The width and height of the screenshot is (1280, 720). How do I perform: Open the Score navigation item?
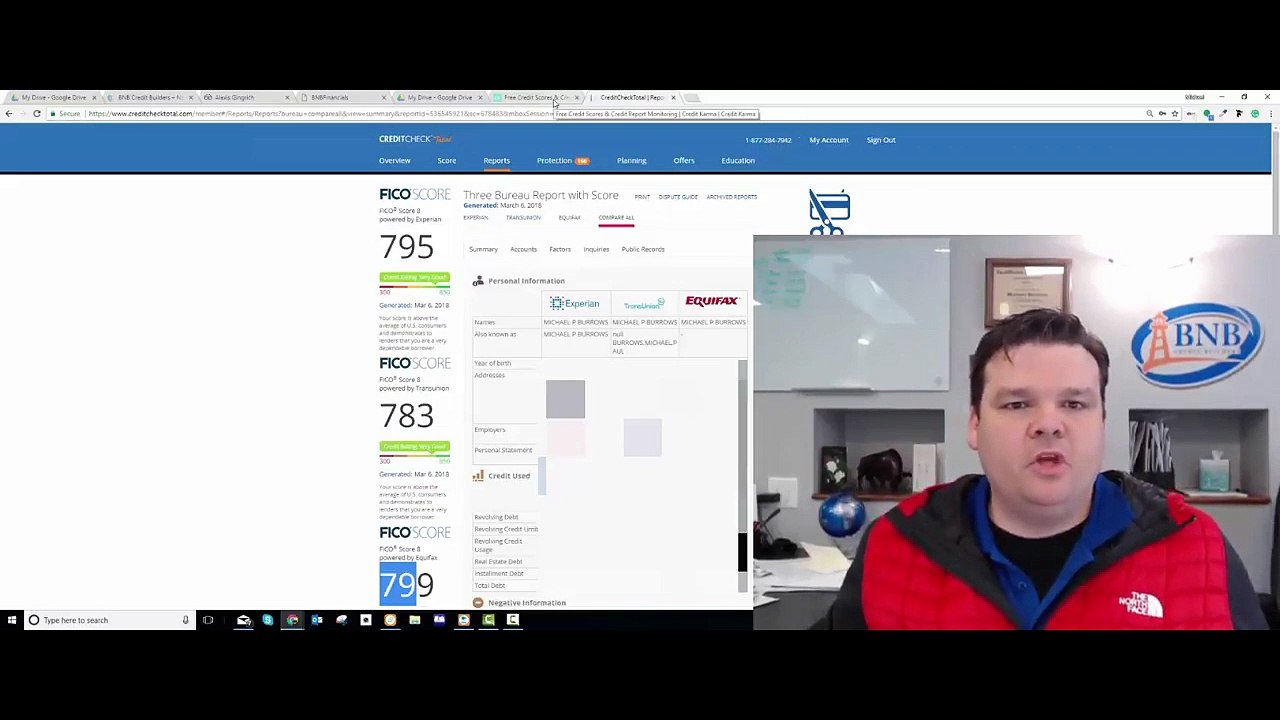coord(447,161)
